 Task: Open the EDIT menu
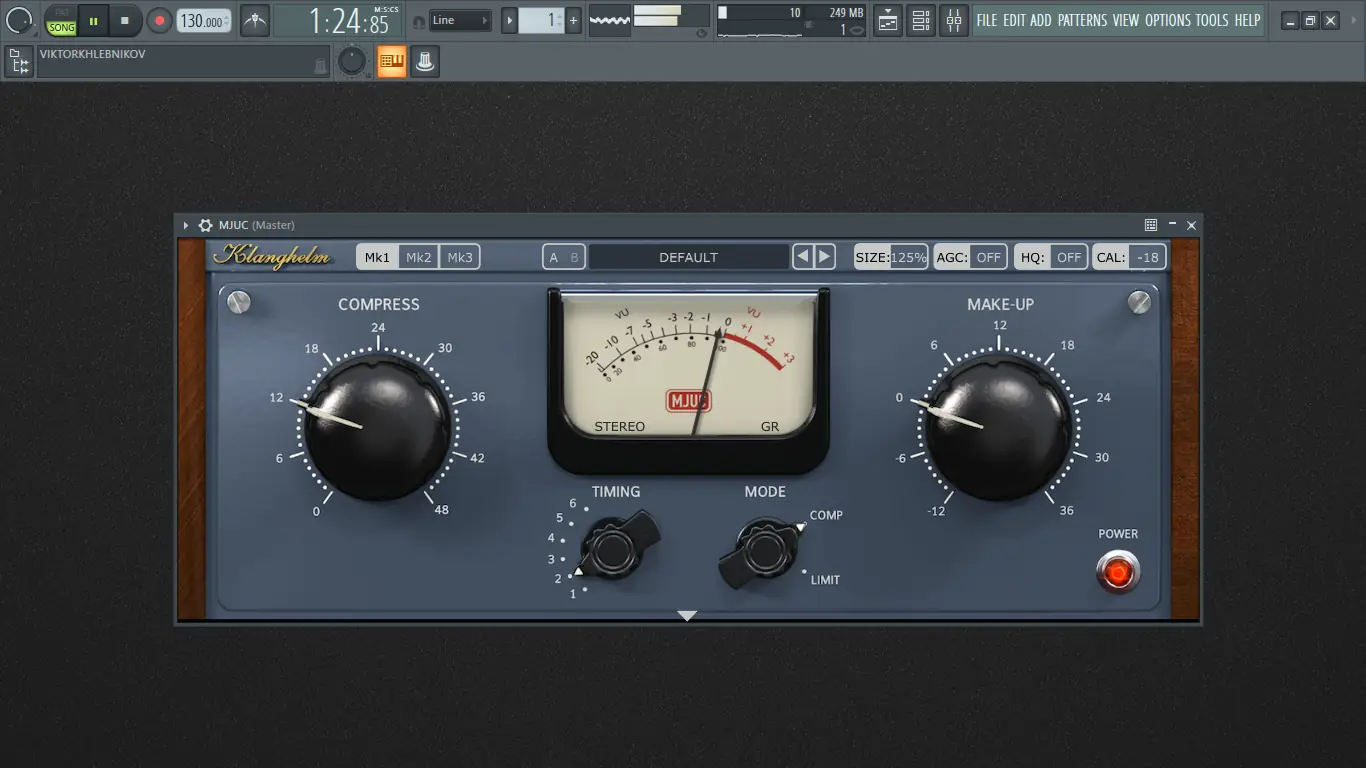tap(1014, 20)
